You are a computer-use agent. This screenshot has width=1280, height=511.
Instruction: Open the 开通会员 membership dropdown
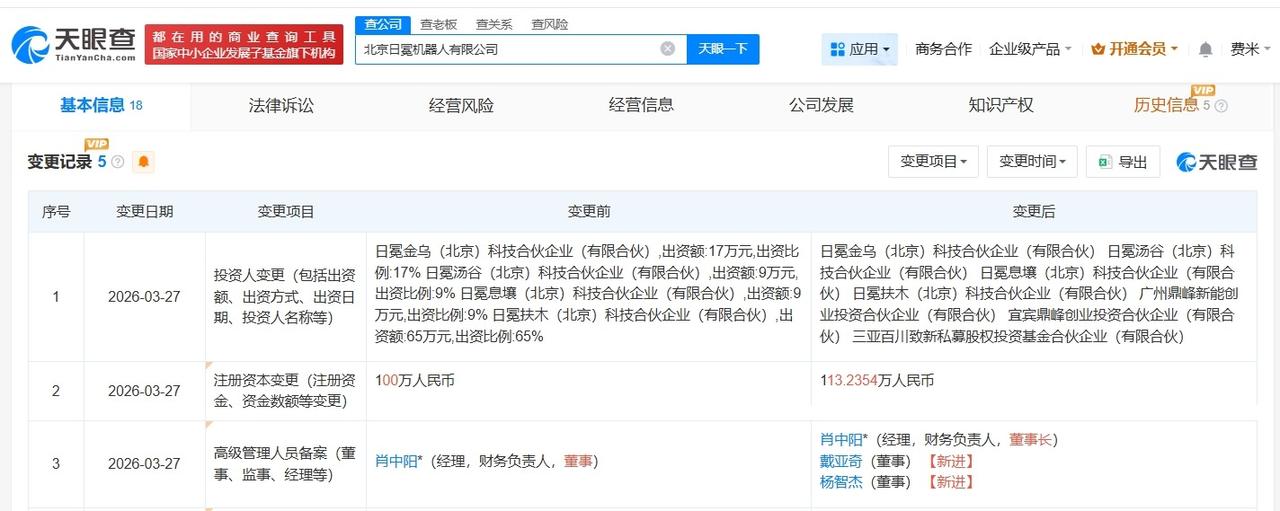[x=1134, y=49]
